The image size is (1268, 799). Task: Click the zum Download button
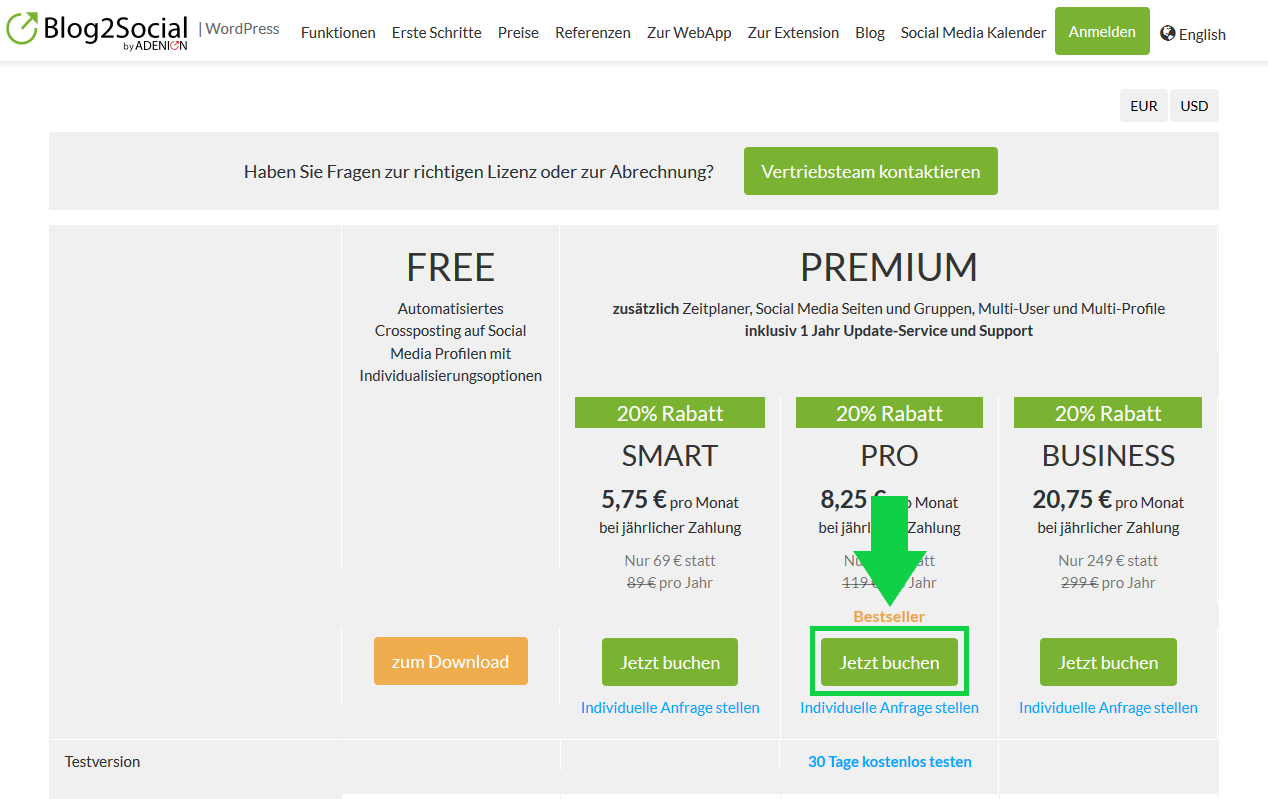point(450,661)
